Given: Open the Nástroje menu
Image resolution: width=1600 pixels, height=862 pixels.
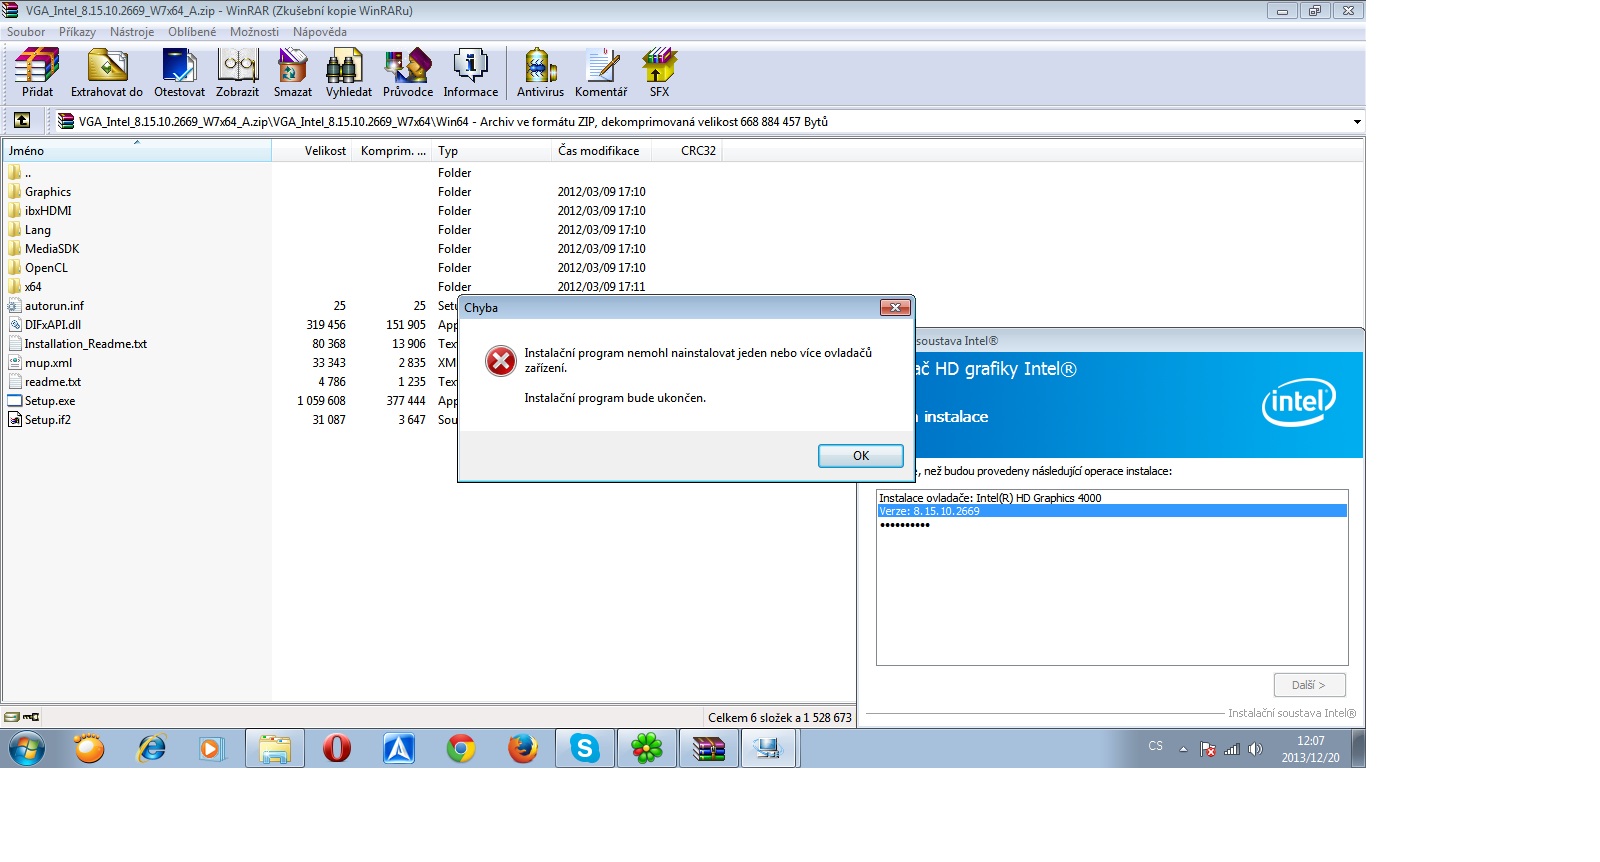Looking at the screenshot, I should click(x=132, y=32).
